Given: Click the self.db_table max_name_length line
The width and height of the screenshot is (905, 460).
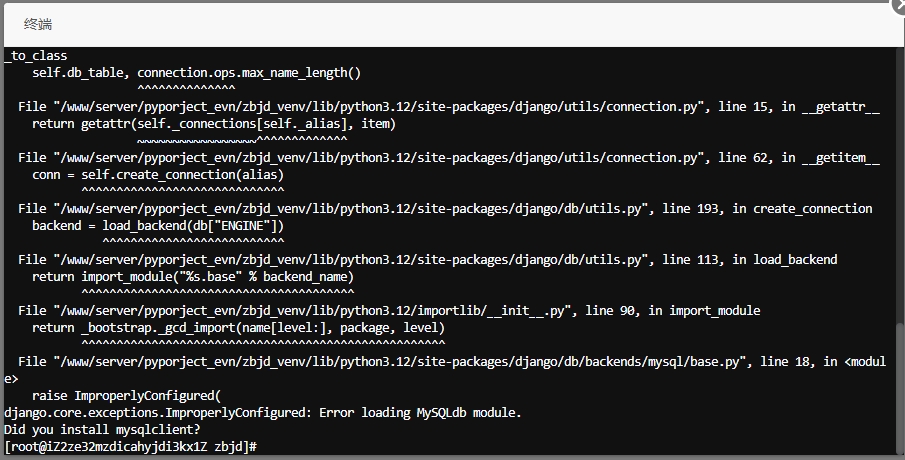Looking at the screenshot, I should tap(196, 73).
